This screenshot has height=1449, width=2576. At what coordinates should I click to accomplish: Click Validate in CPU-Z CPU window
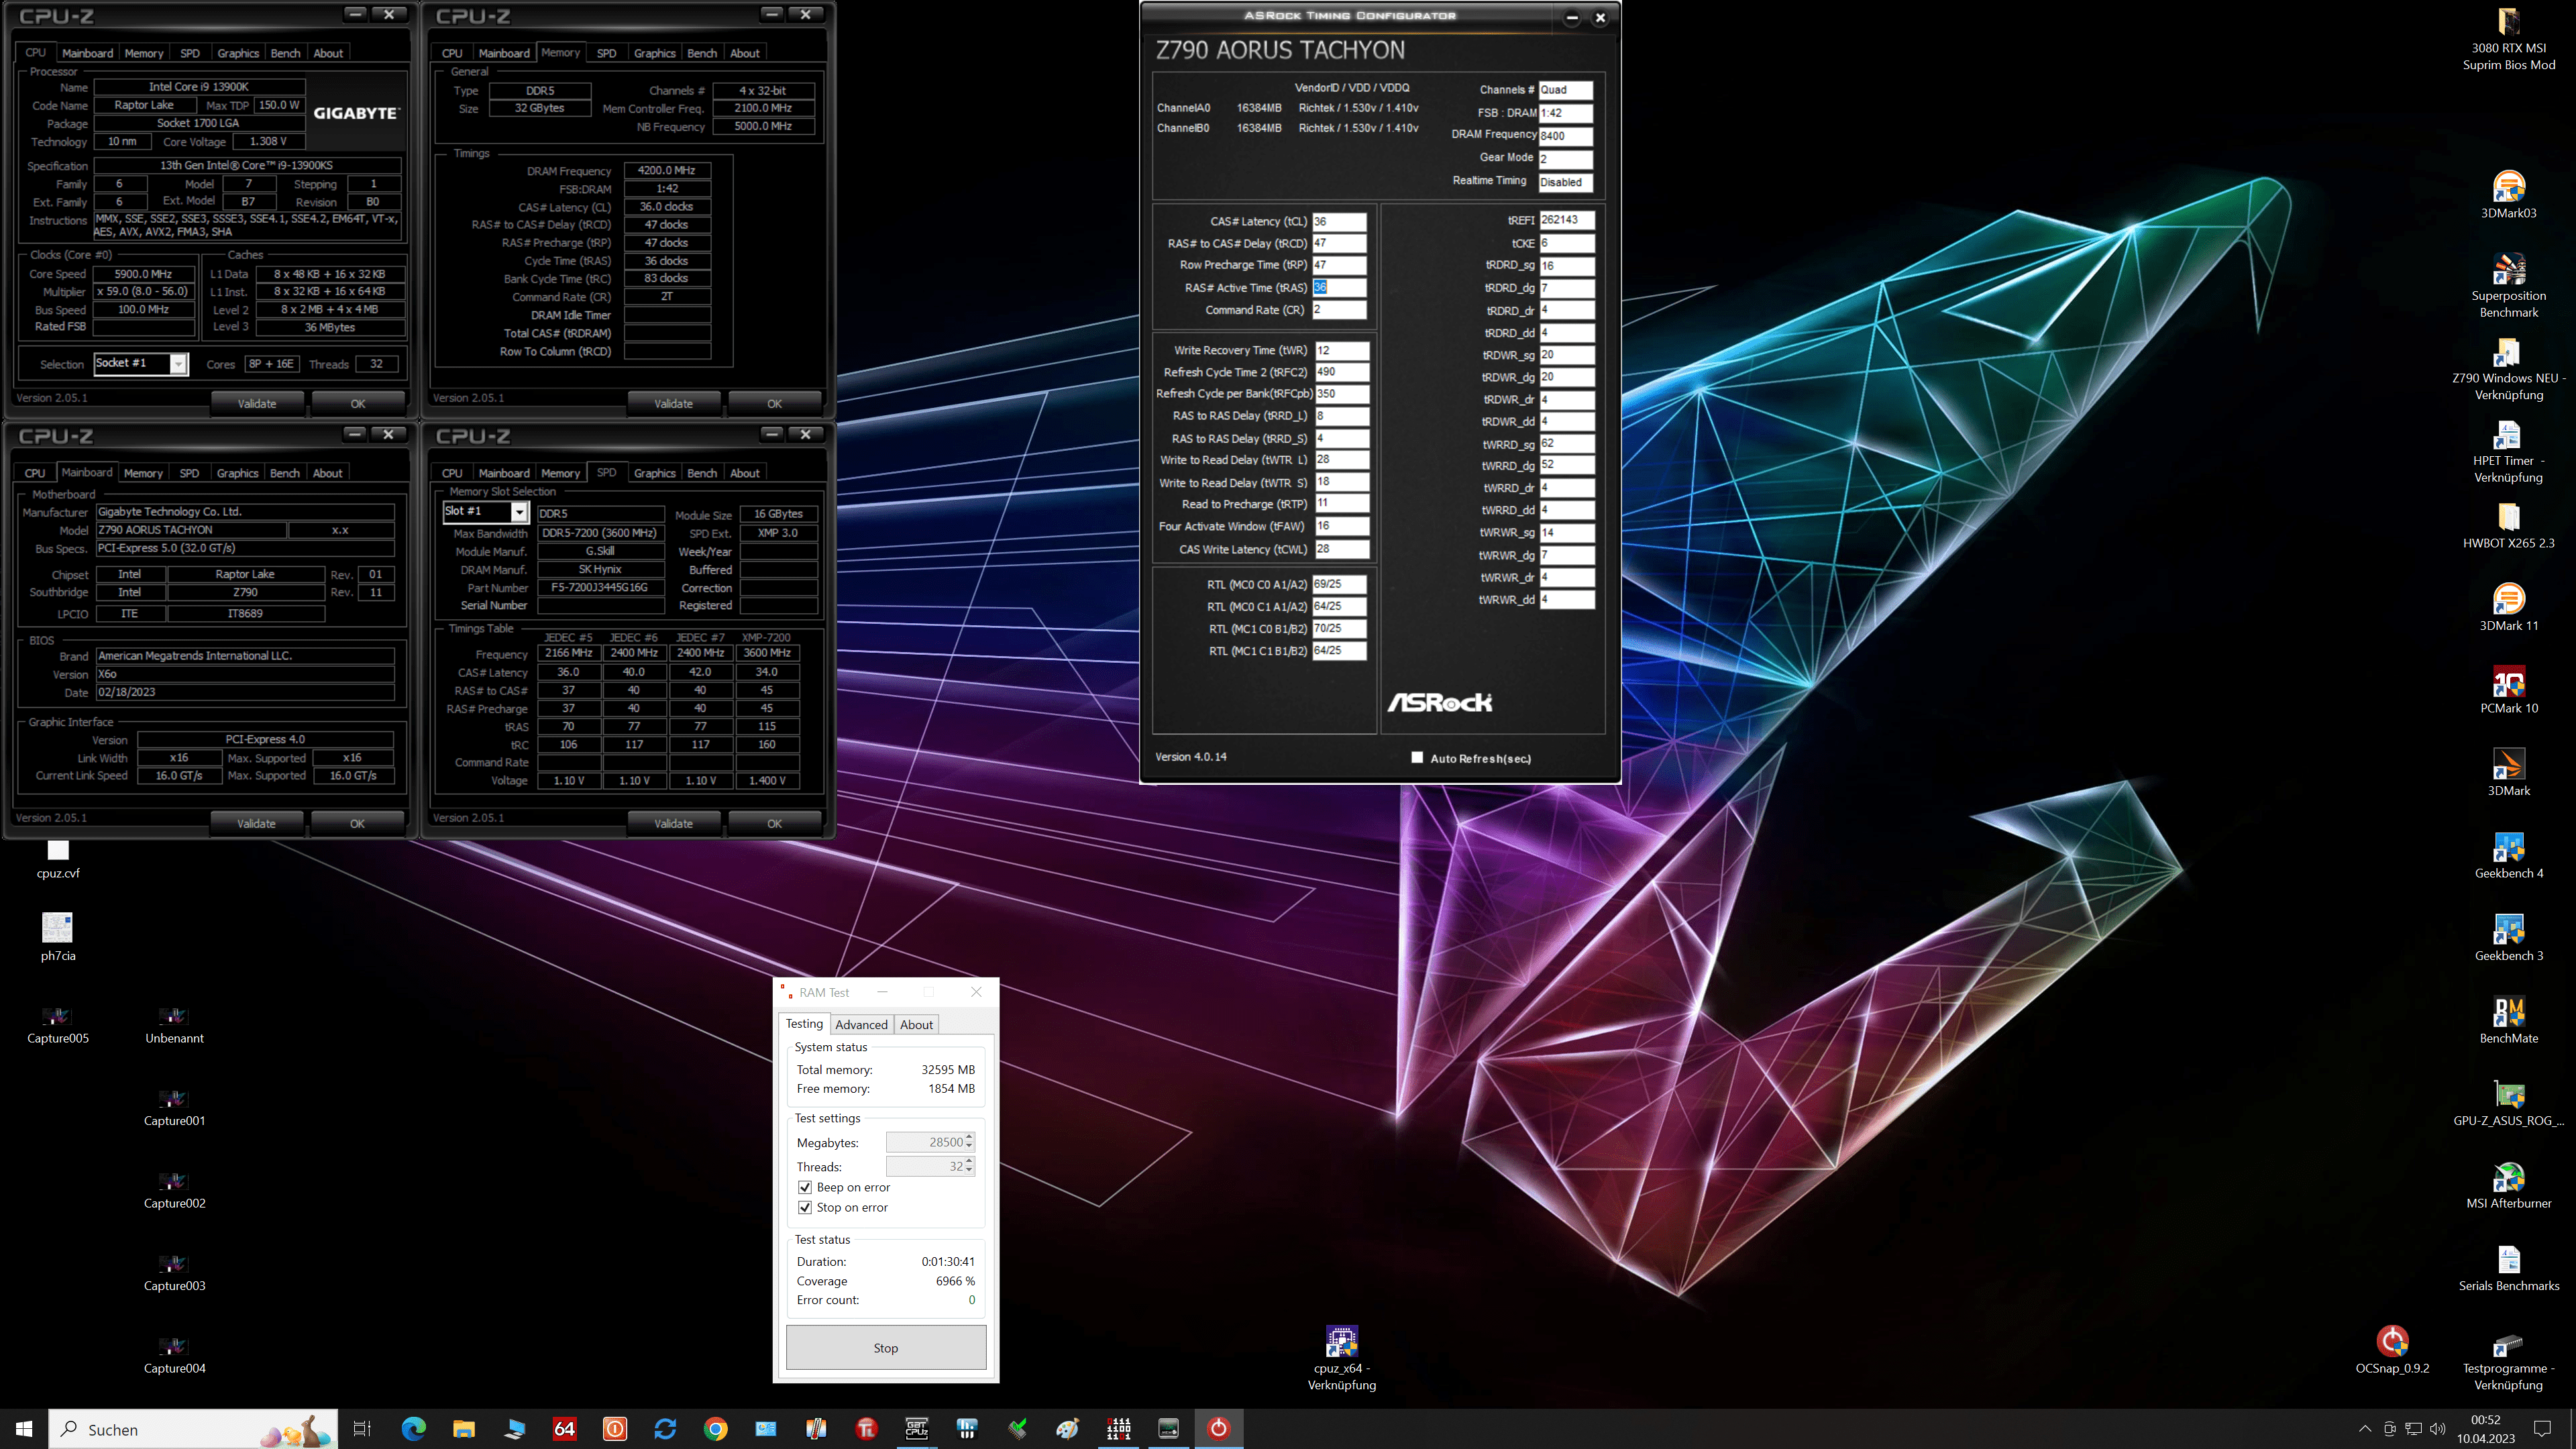click(256, 403)
